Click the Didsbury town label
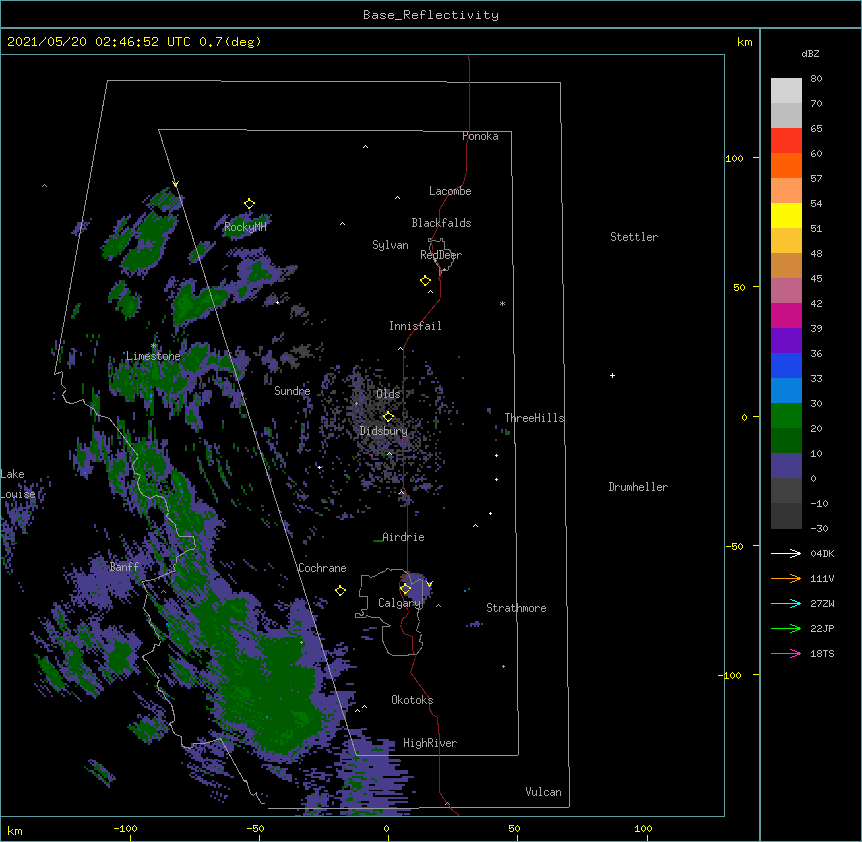This screenshot has width=862, height=842. pyautogui.click(x=384, y=431)
